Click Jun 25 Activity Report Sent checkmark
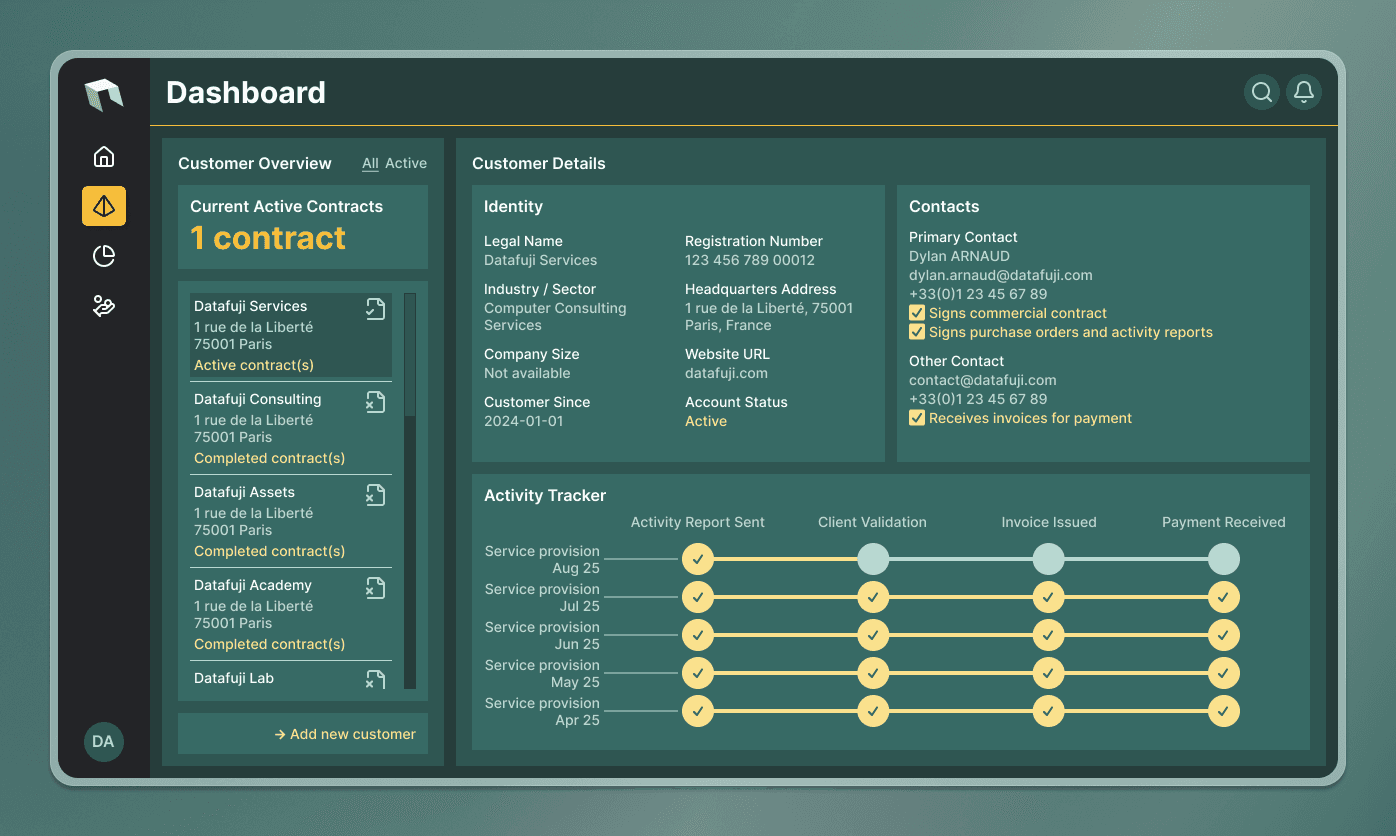The height and width of the screenshot is (836, 1396). (x=698, y=635)
